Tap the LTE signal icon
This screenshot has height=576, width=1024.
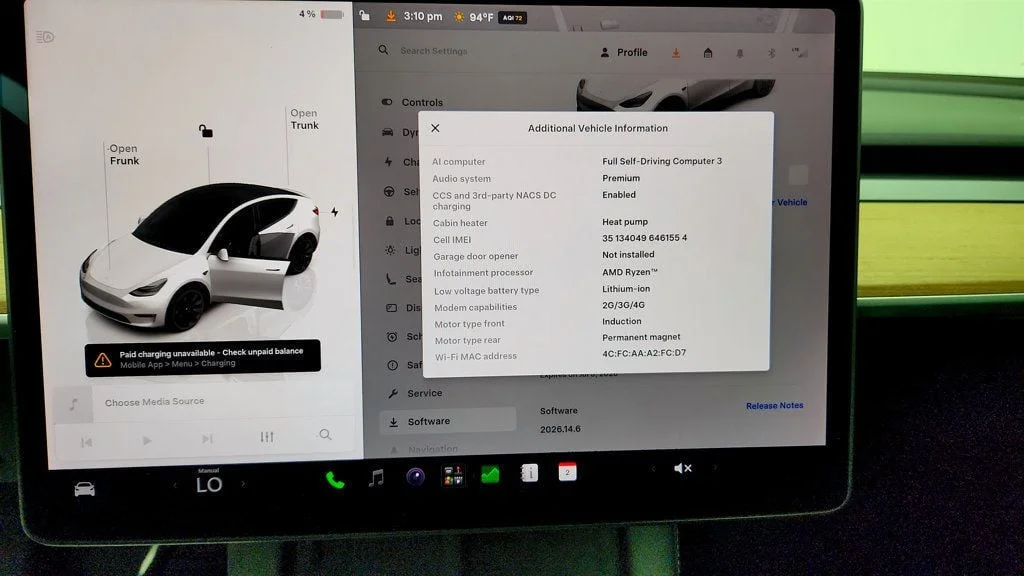(x=799, y=52)
